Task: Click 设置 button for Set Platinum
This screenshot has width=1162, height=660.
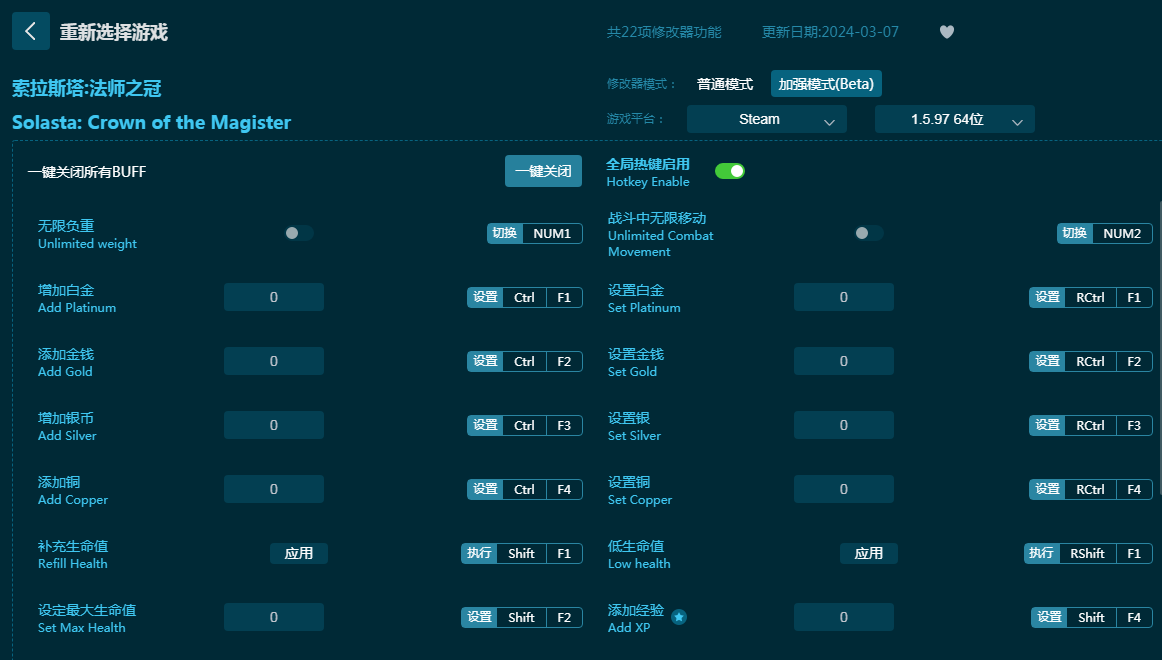Action: 1047,297
